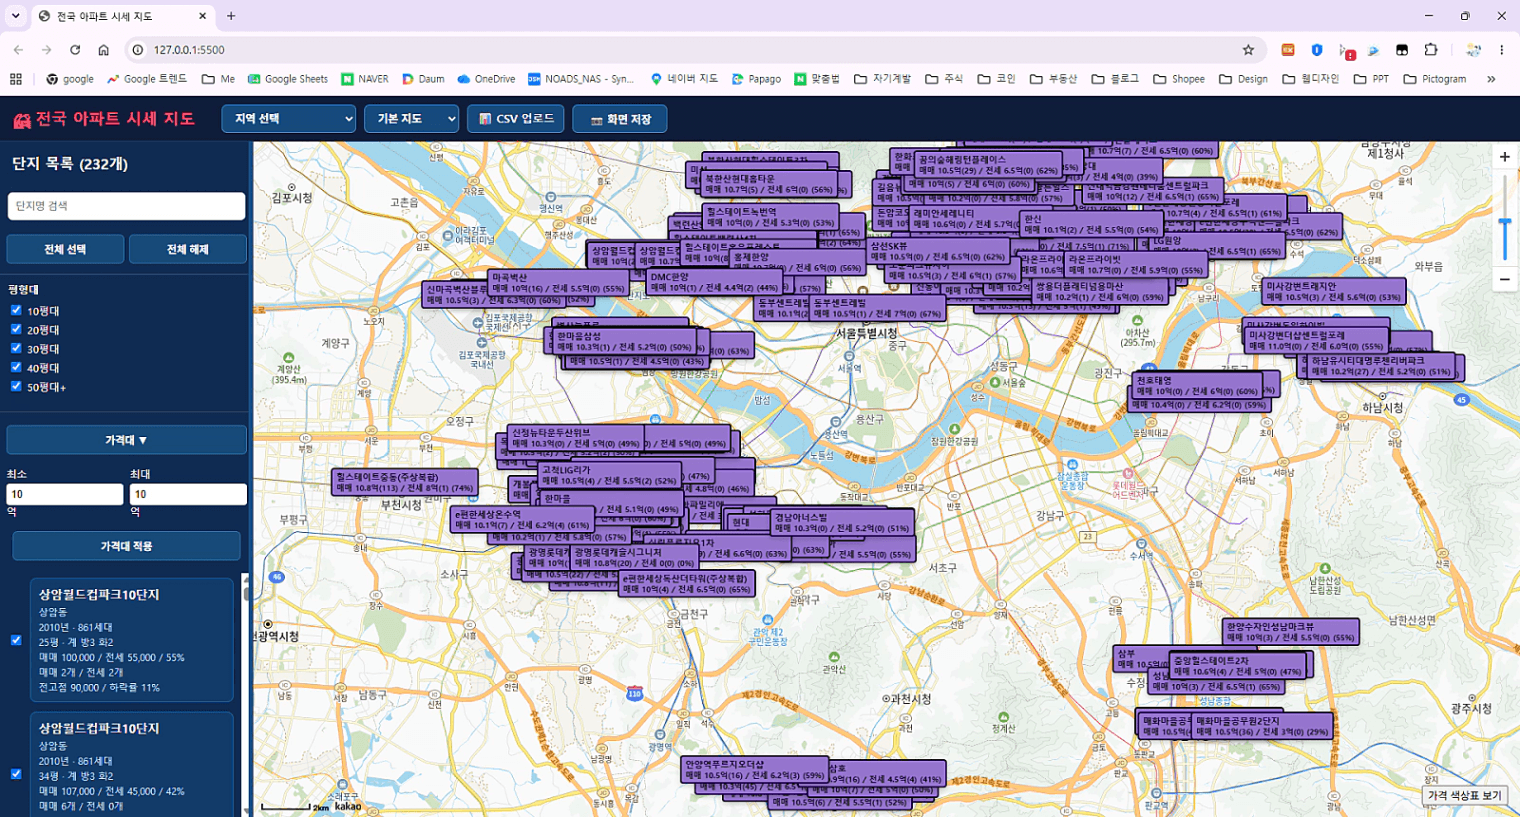Collapse the 가격대 price section
The image size is (1520, 817).
click(x=127, y=440)
